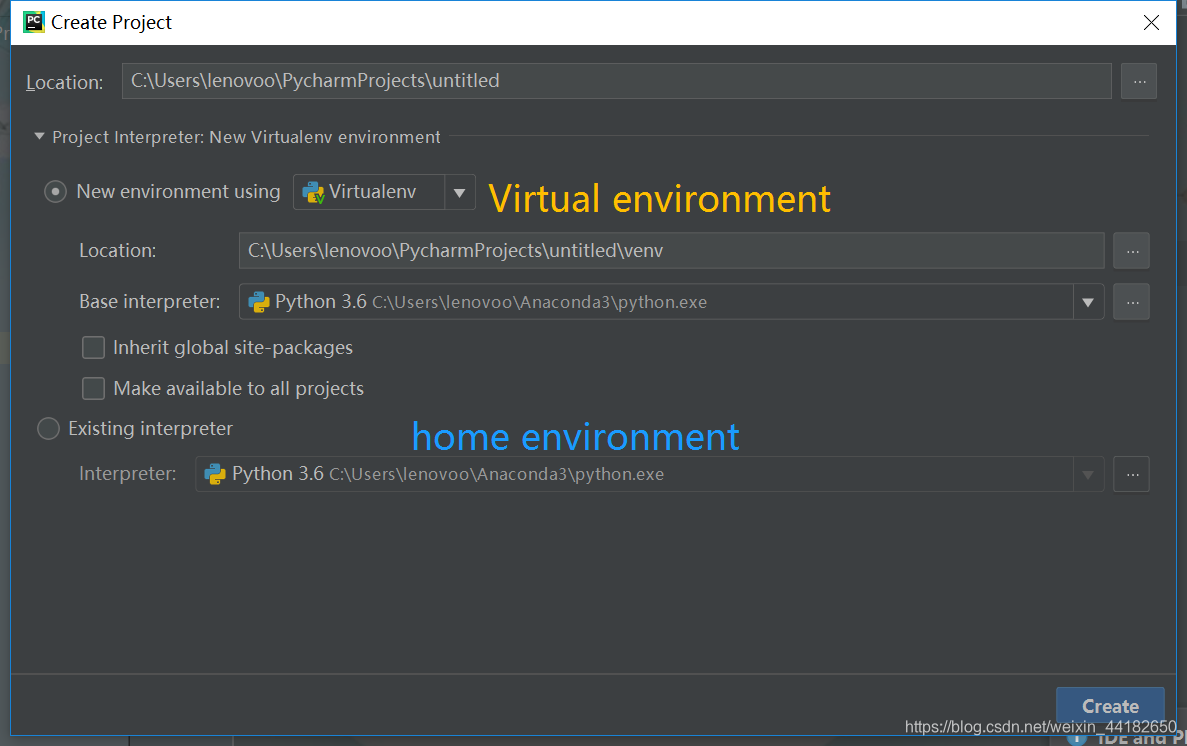Click the project Location path field
Screen dimensions: 1187x746
click(x=616, y=81)
